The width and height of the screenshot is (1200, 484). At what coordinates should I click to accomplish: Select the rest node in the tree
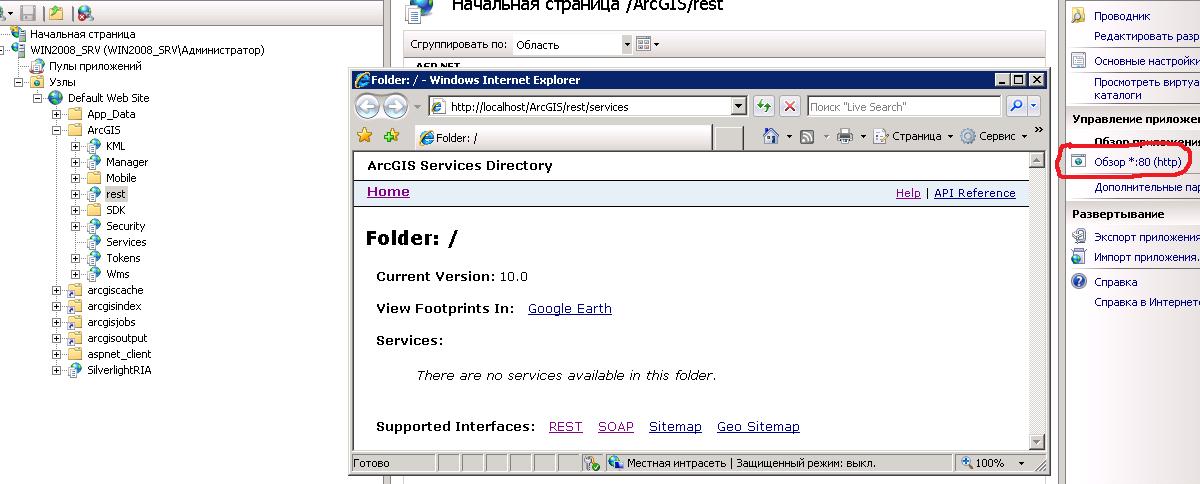click(115, 194)
